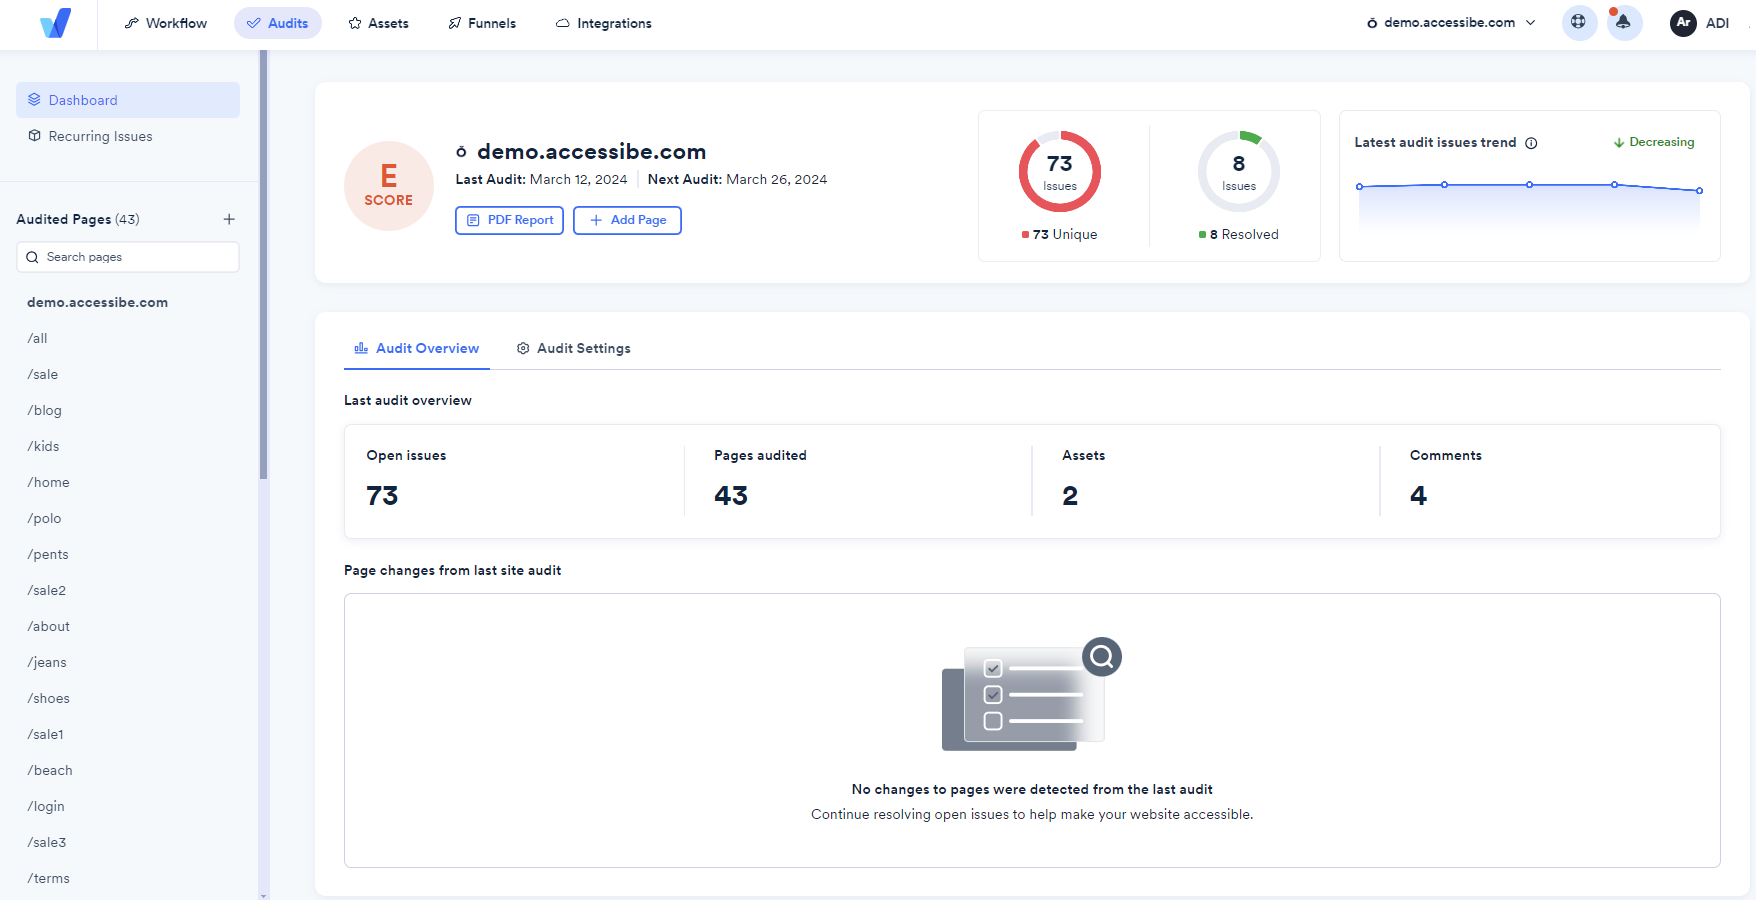Screen dimensions: 1756x900
Task: Open the /pents page entry
Action: coord(48,554)
